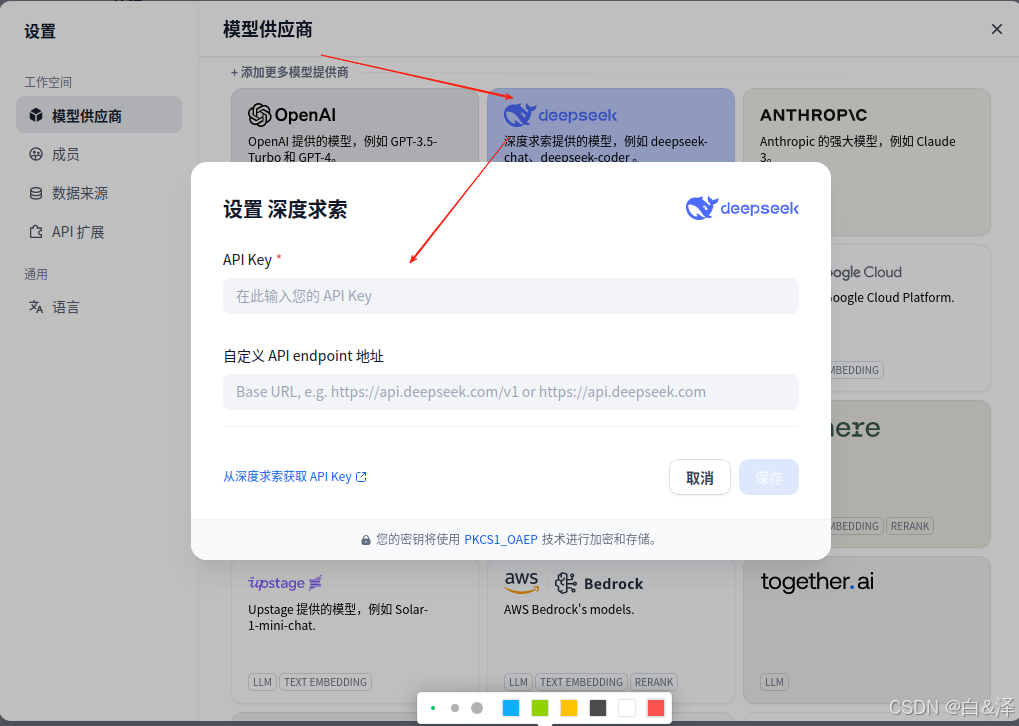
Task: Select the deepseek provider card behind the dialog
Action: (x=610, y=127)
